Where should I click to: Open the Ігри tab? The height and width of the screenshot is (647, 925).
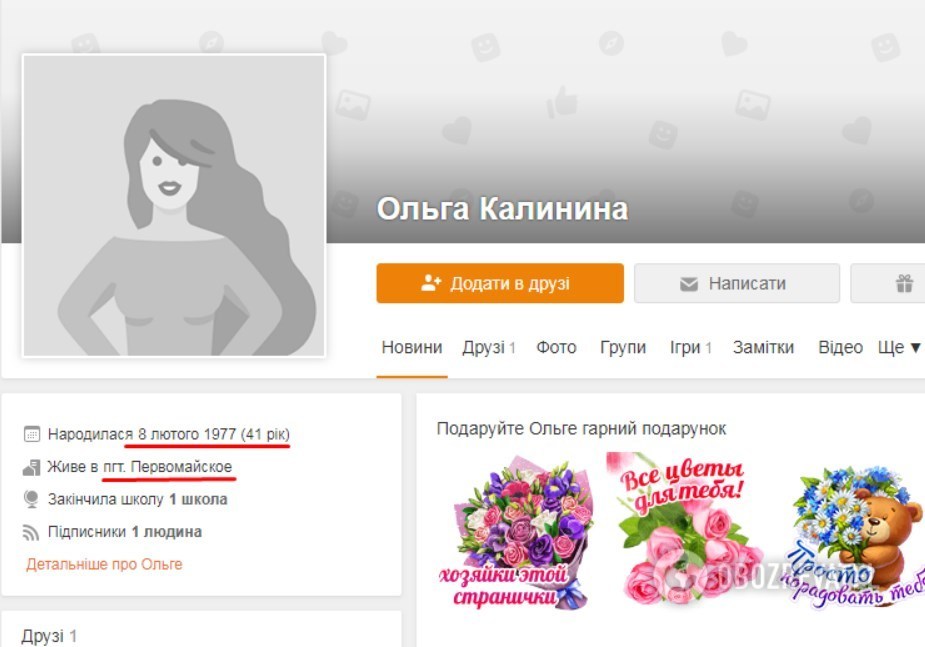(x=690, y=347)
